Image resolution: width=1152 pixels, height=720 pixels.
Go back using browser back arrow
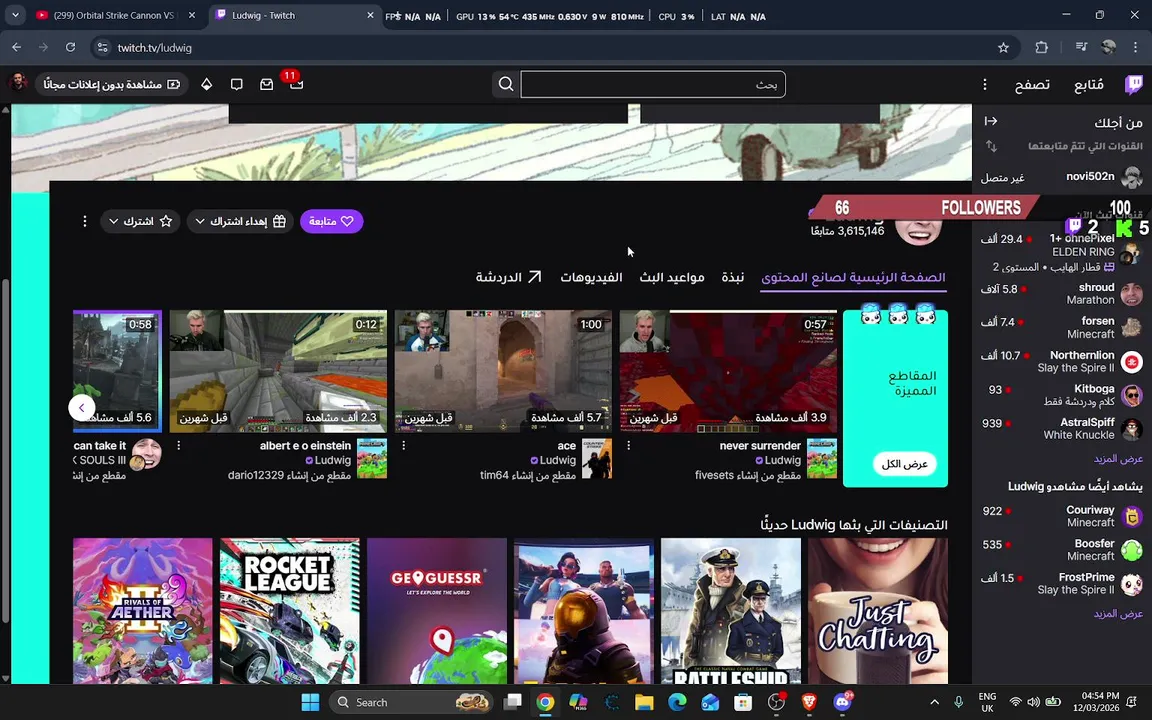(16, 48)
